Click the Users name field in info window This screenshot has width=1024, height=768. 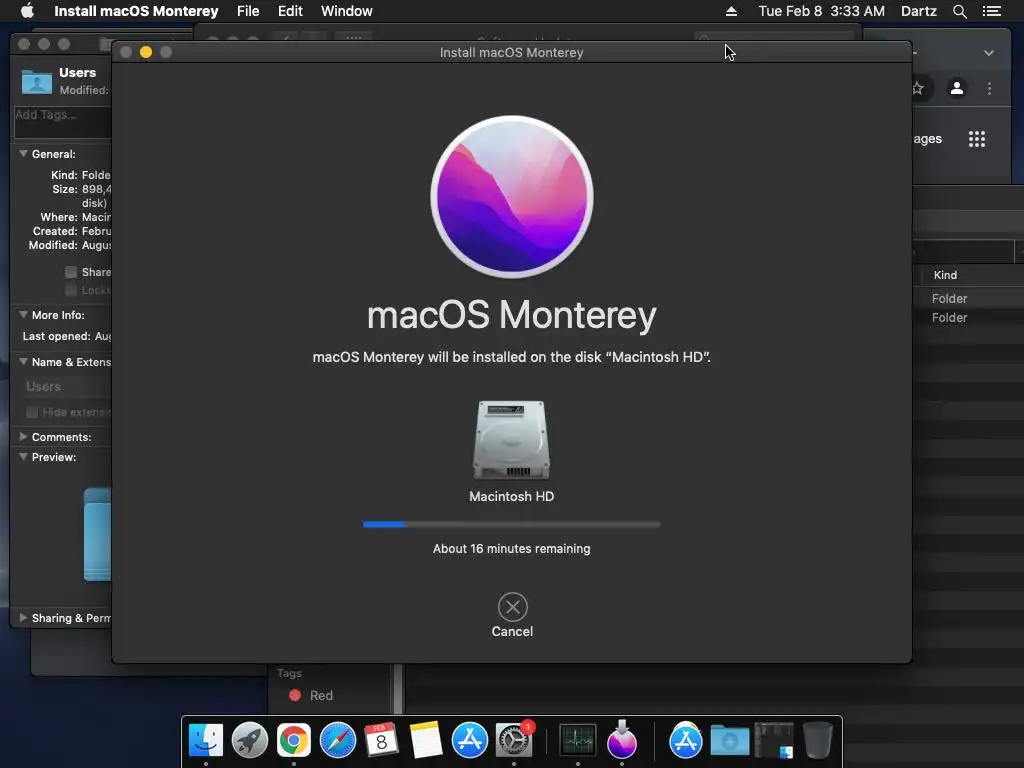[x=65, y=387]
